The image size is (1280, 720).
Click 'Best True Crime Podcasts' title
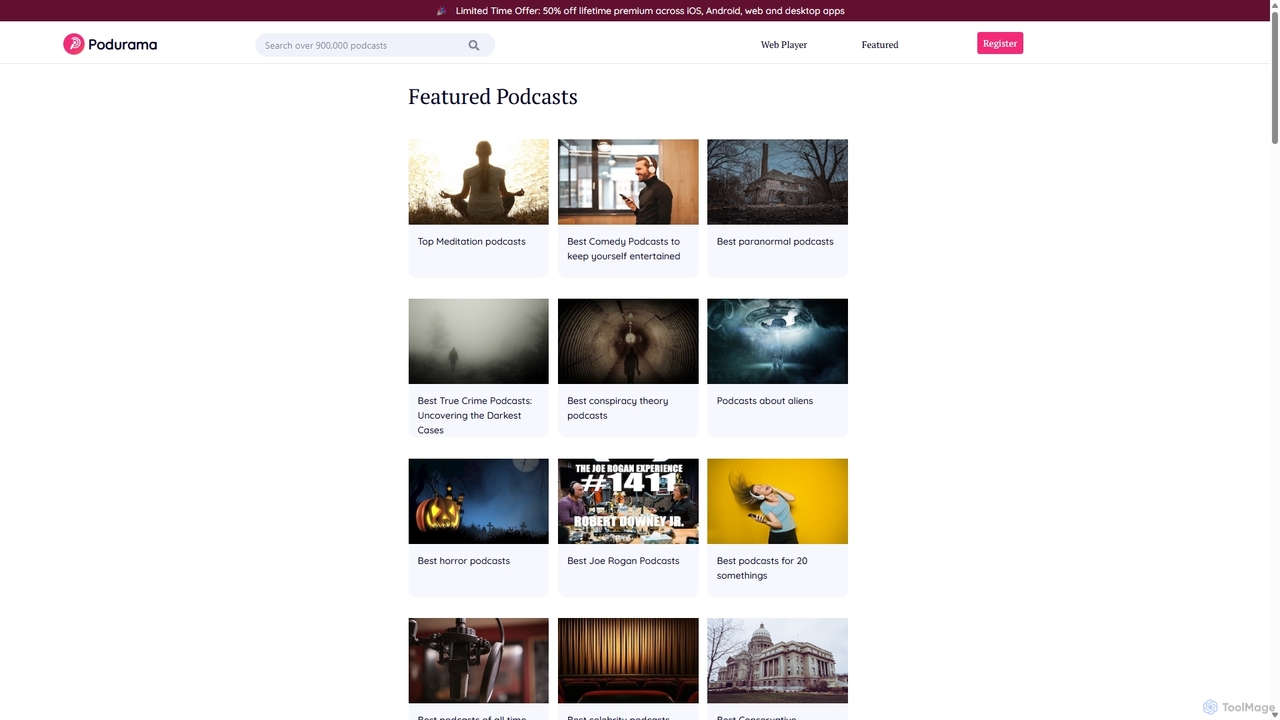pyautogui.click(x=474, y=415)
